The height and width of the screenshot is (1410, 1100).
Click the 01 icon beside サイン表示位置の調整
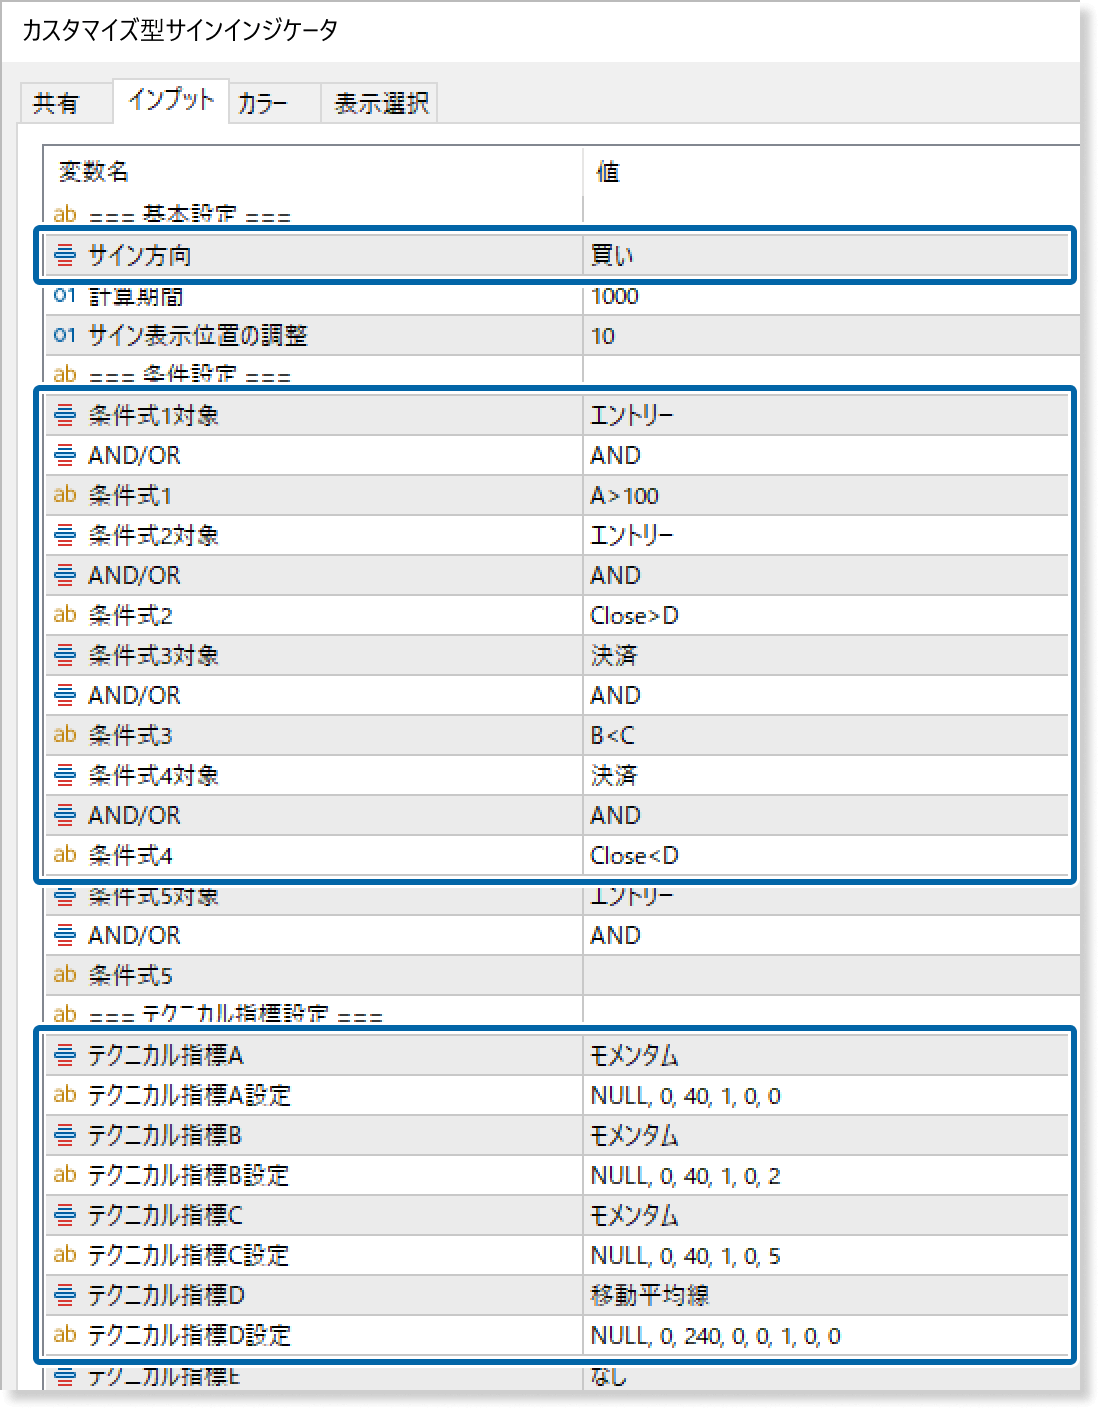[x=64, y=336]
